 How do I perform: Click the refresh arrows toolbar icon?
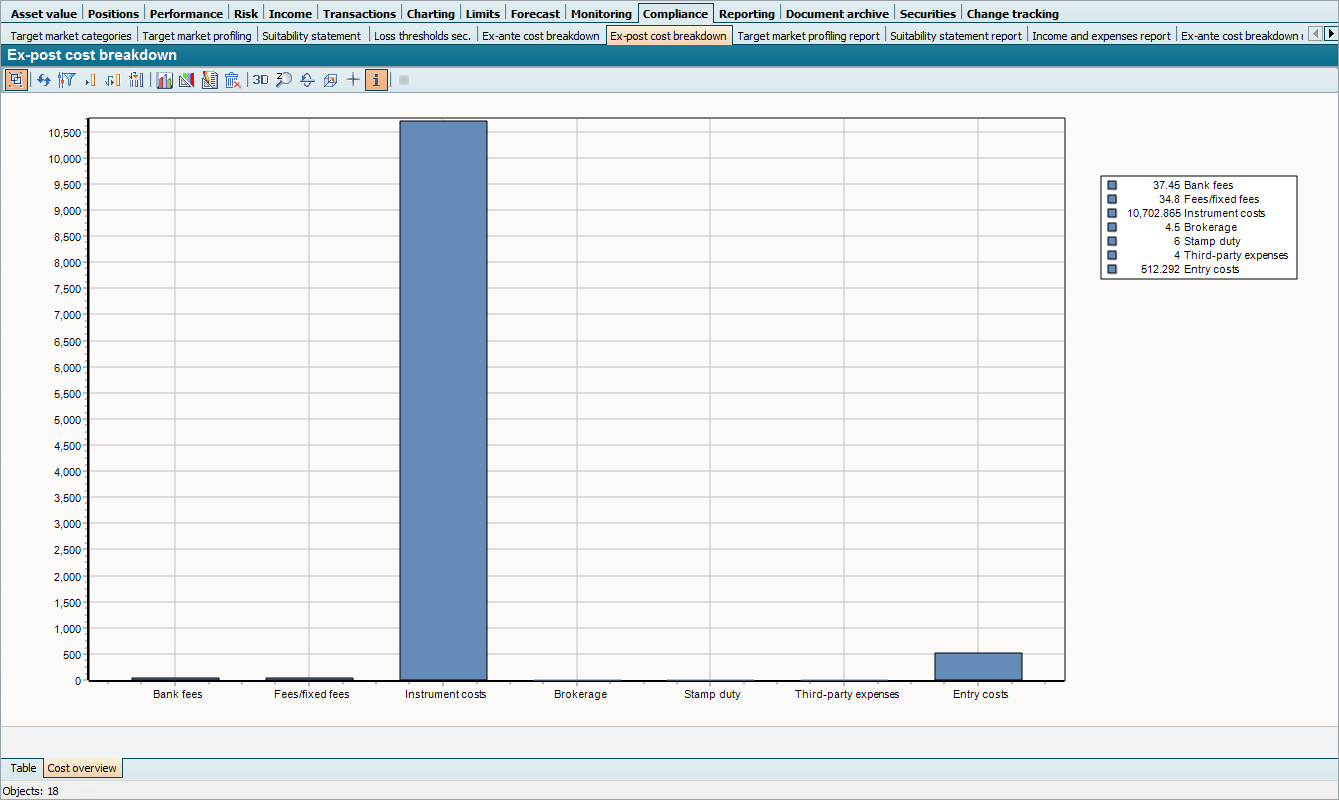click(44, 80)
